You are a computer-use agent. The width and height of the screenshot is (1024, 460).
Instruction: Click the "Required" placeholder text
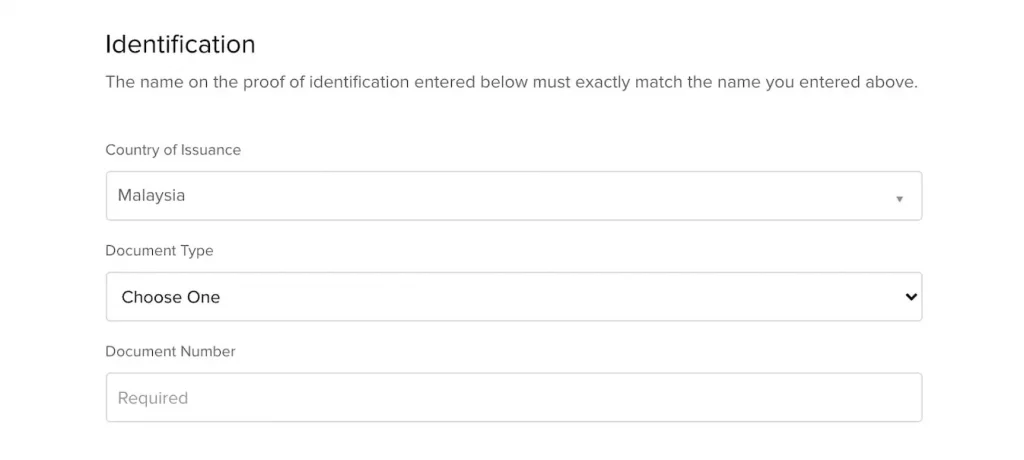tap(153, 398)
